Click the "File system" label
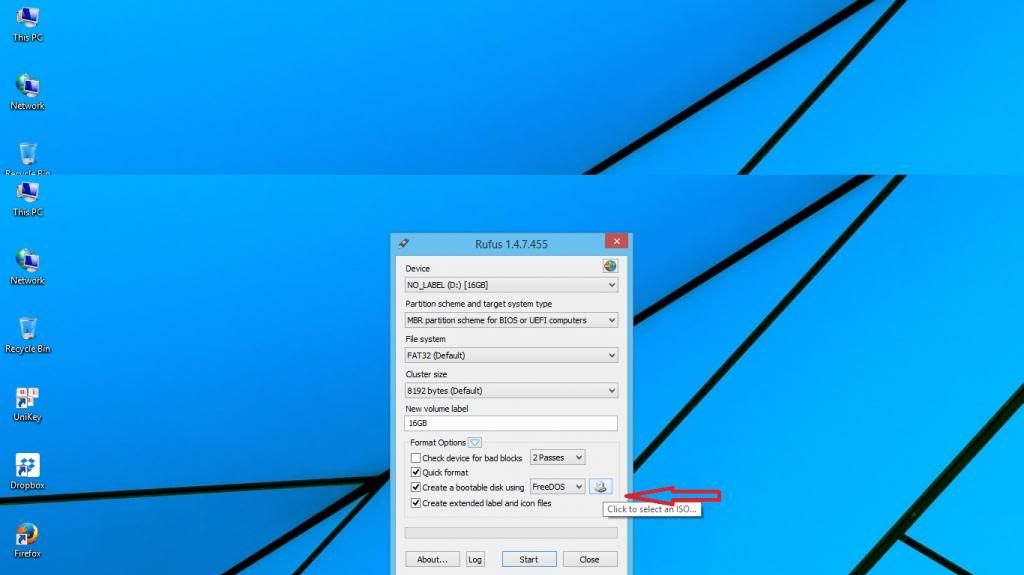Screen dimensions: 1024x575 tap(425, 339)
